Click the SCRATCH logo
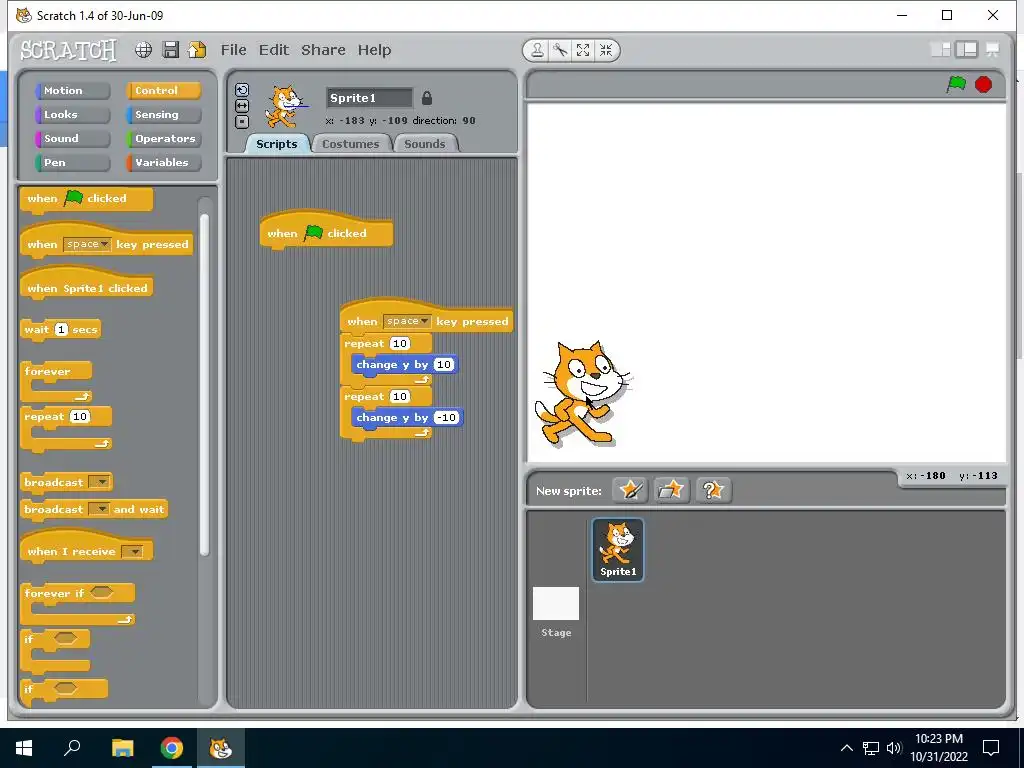Viewport: 1024px width, 768px height. 69,50
